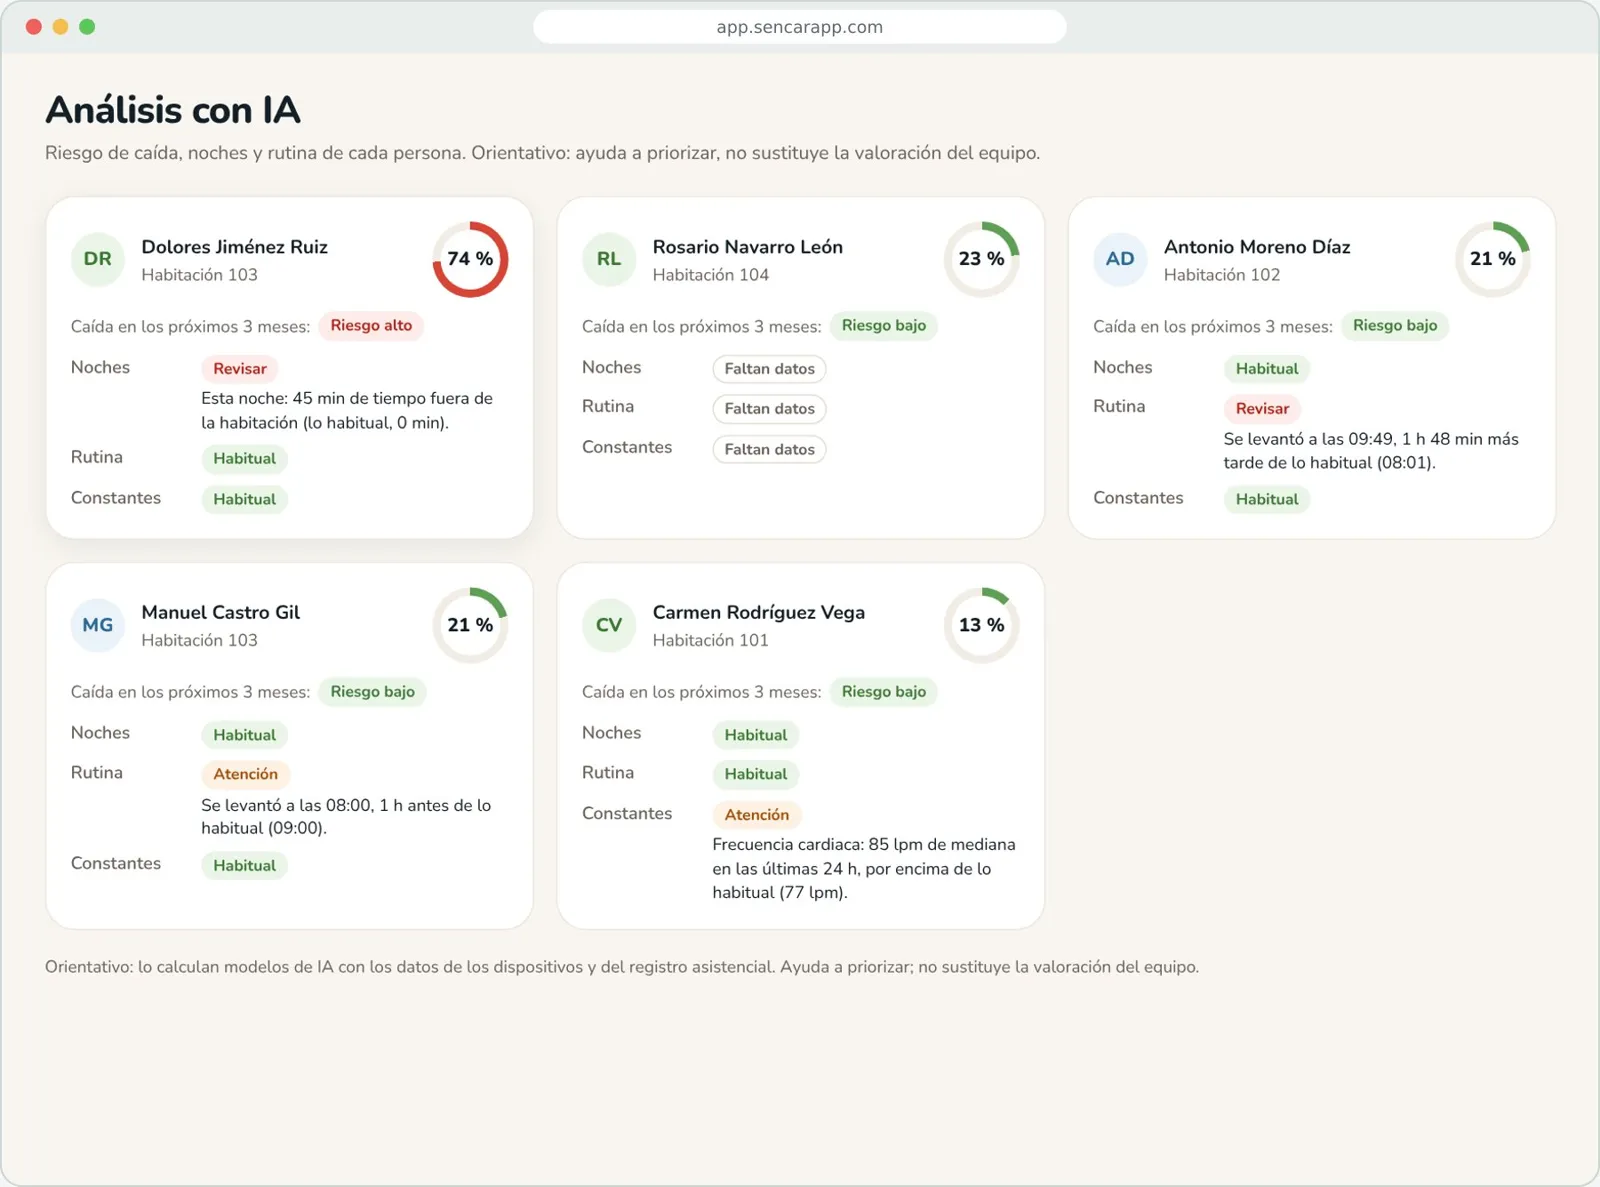This screenshot has height=1187, width=1600.
Task: Click Rosario's Noches Faltan datos badge
Action: pyautogui.click(x=770, y=369)
